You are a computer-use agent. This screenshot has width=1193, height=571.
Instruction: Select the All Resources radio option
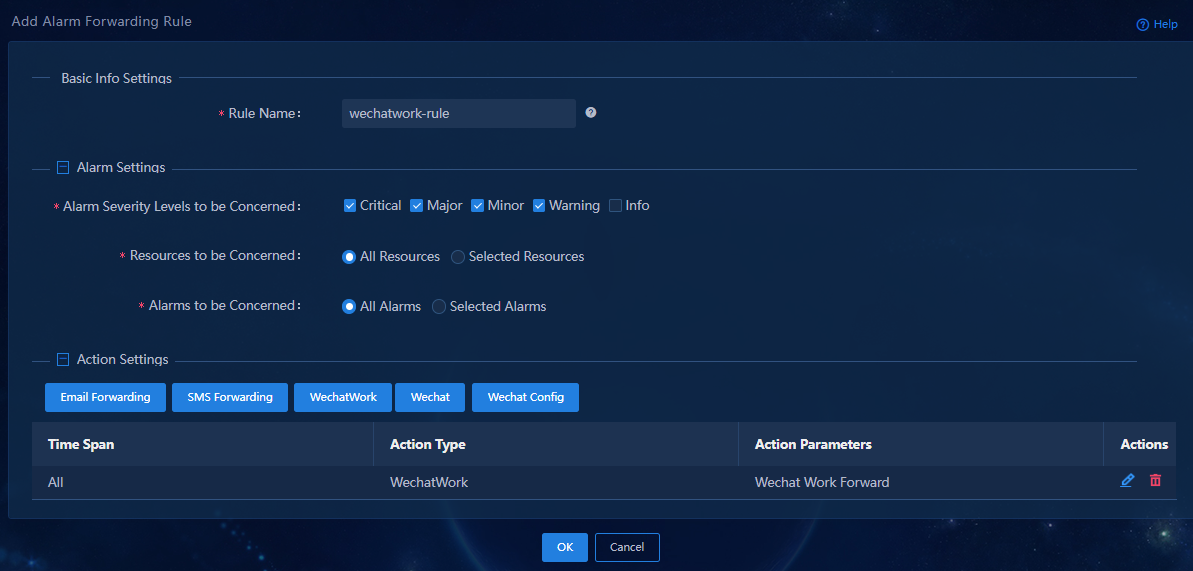pos(349,257)
